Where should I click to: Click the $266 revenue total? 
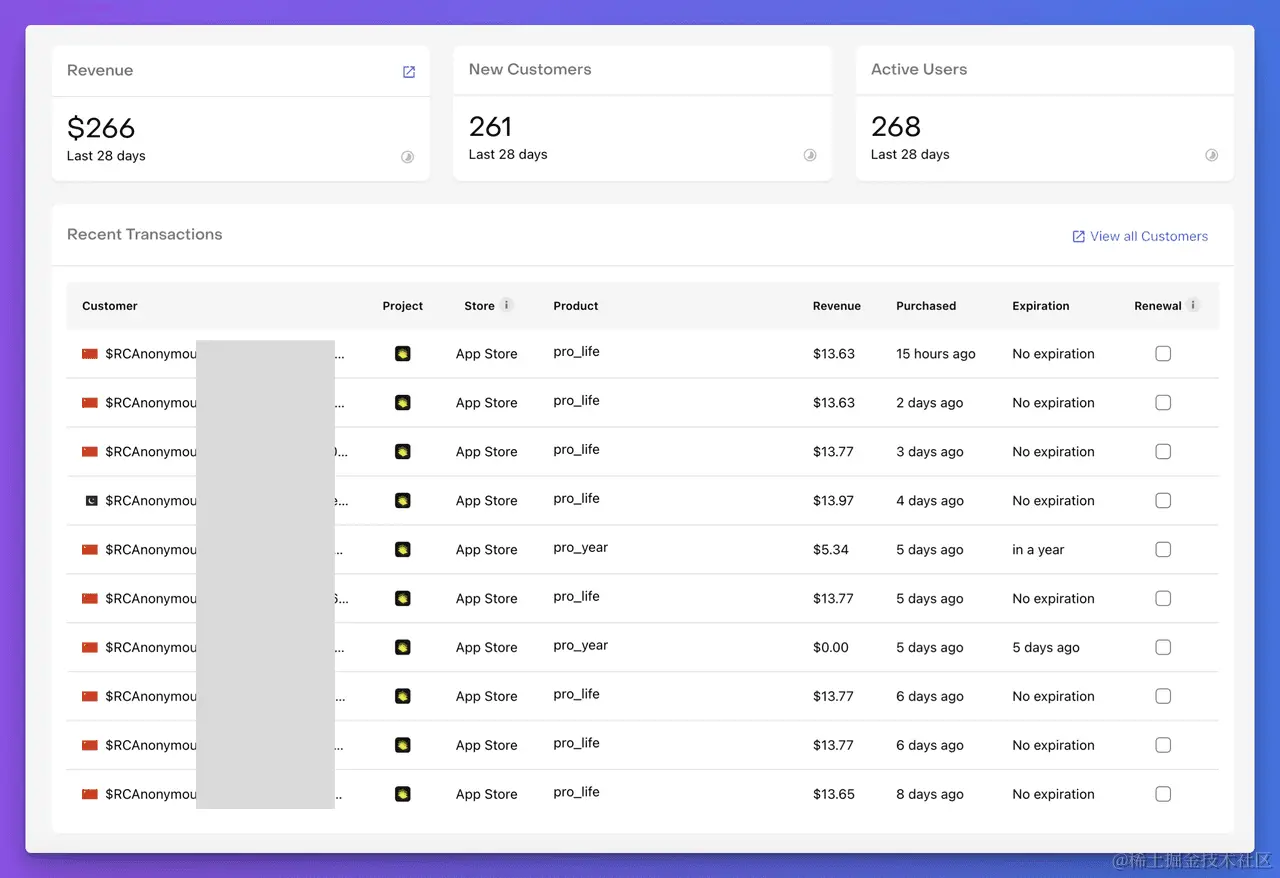click(x=101, y=128)
